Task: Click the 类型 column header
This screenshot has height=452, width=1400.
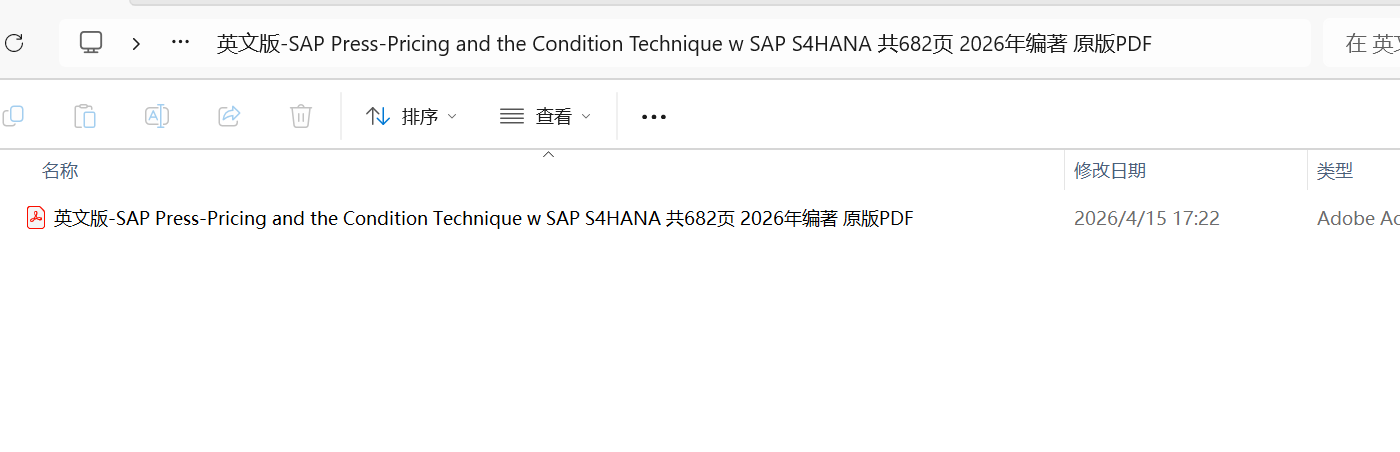Action: tap(1335, 171)
